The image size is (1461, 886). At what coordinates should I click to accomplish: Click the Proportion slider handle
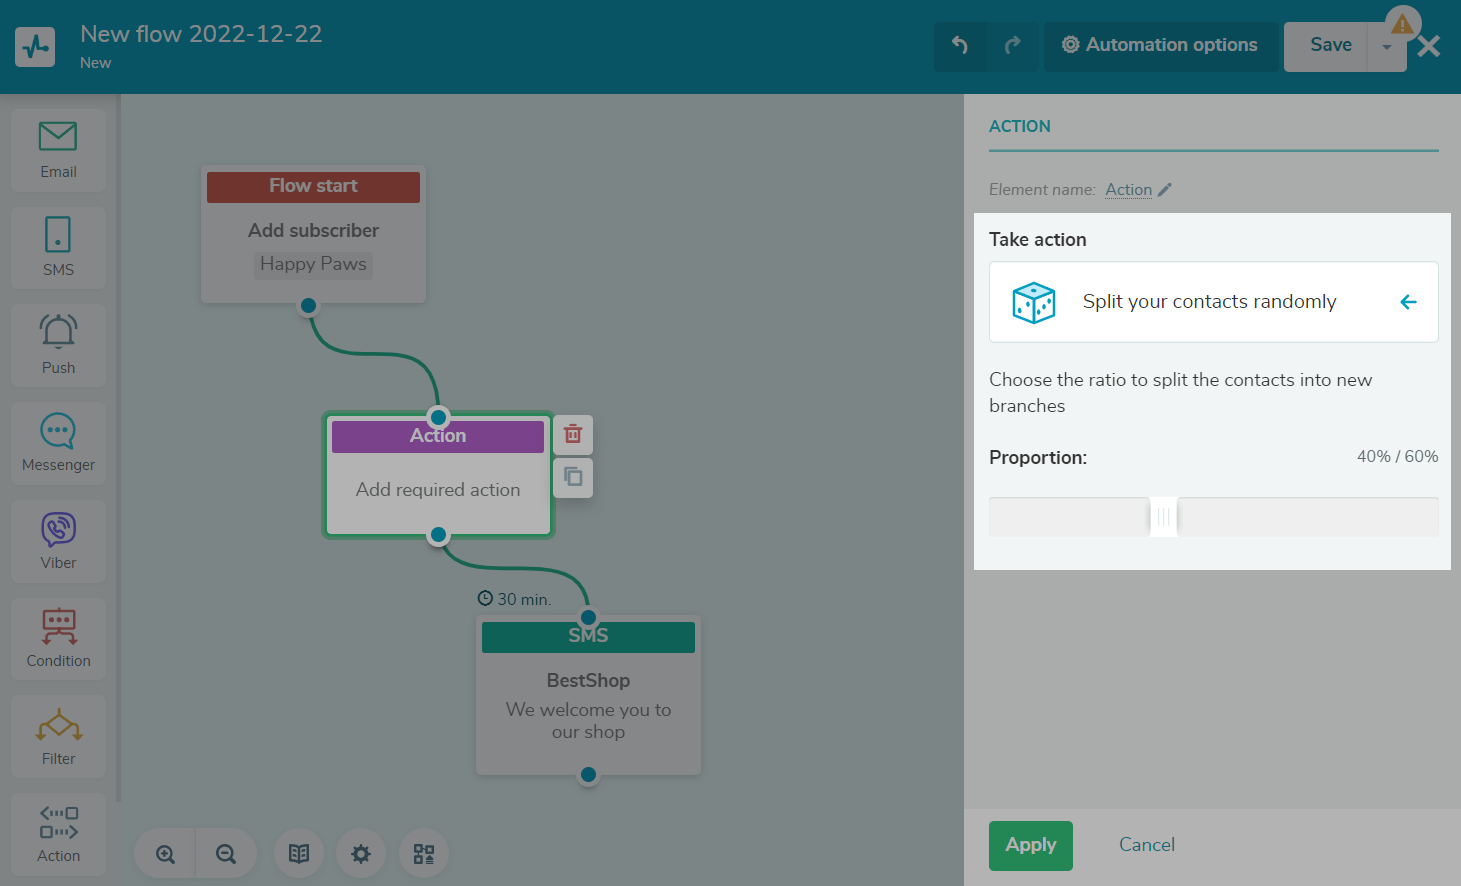pos(1163,517)
